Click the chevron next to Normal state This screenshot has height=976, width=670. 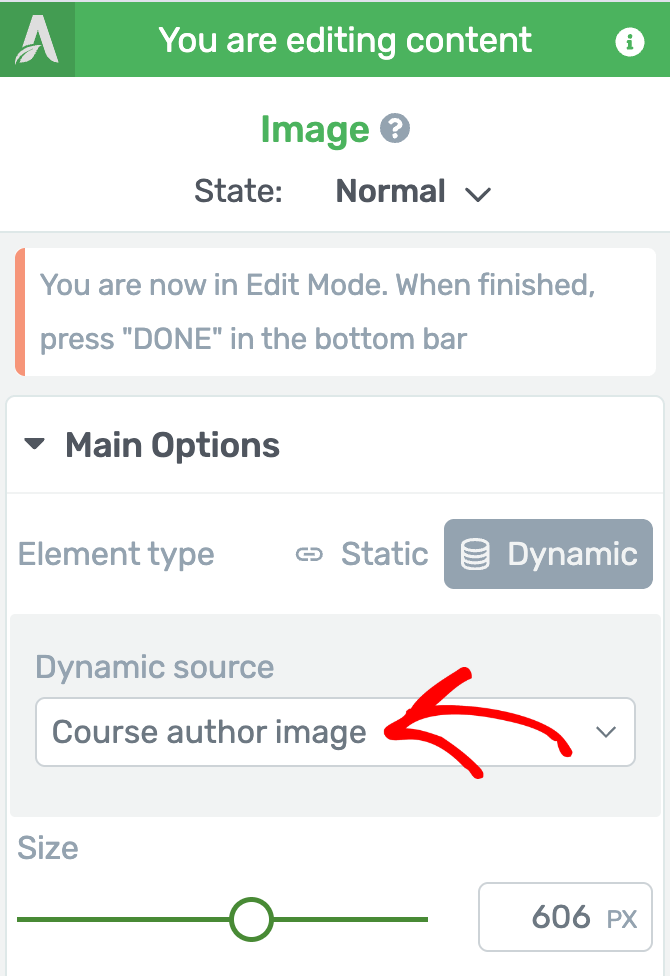click(x=478, y=194)
